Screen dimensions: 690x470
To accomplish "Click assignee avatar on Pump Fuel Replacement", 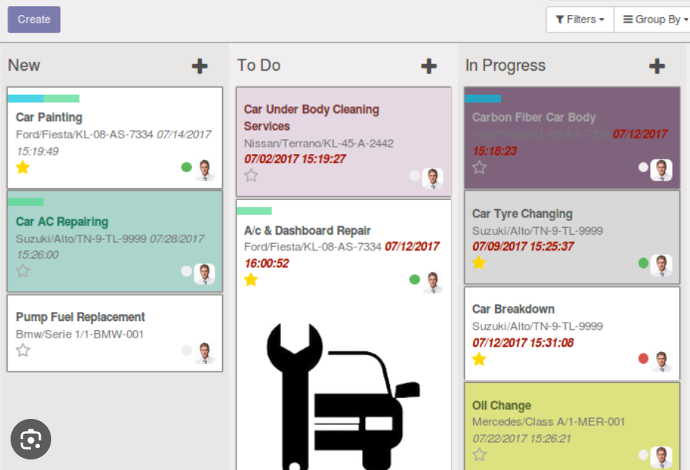I will pos(205,352).
